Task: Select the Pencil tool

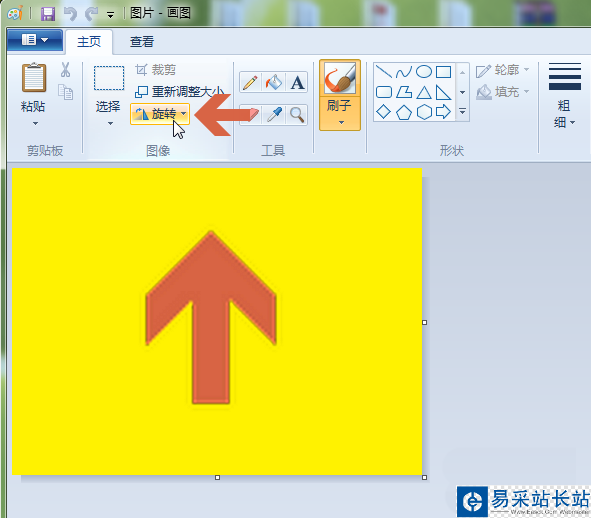Action: point(250,83)
